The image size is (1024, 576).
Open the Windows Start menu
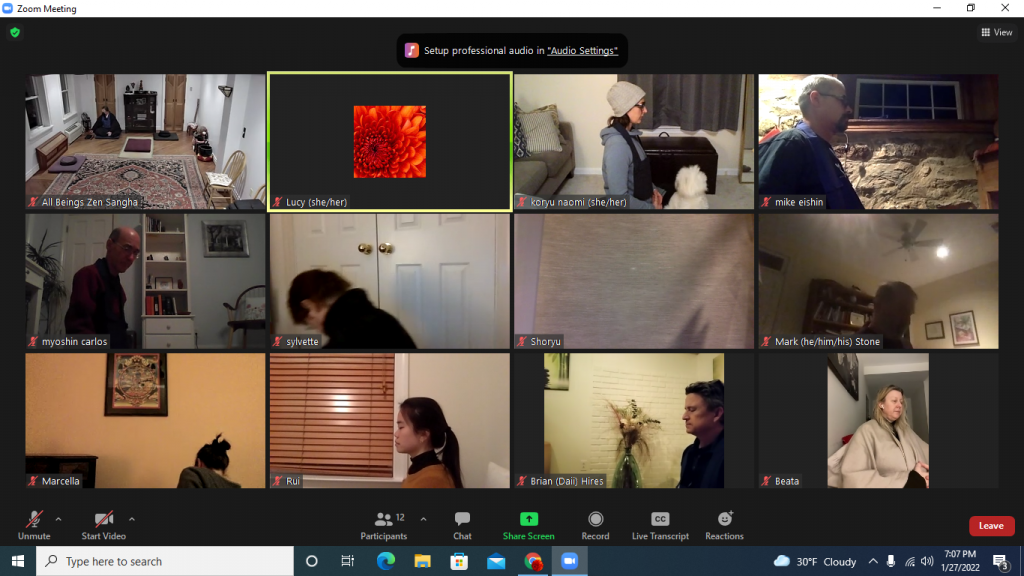[18, 561]
